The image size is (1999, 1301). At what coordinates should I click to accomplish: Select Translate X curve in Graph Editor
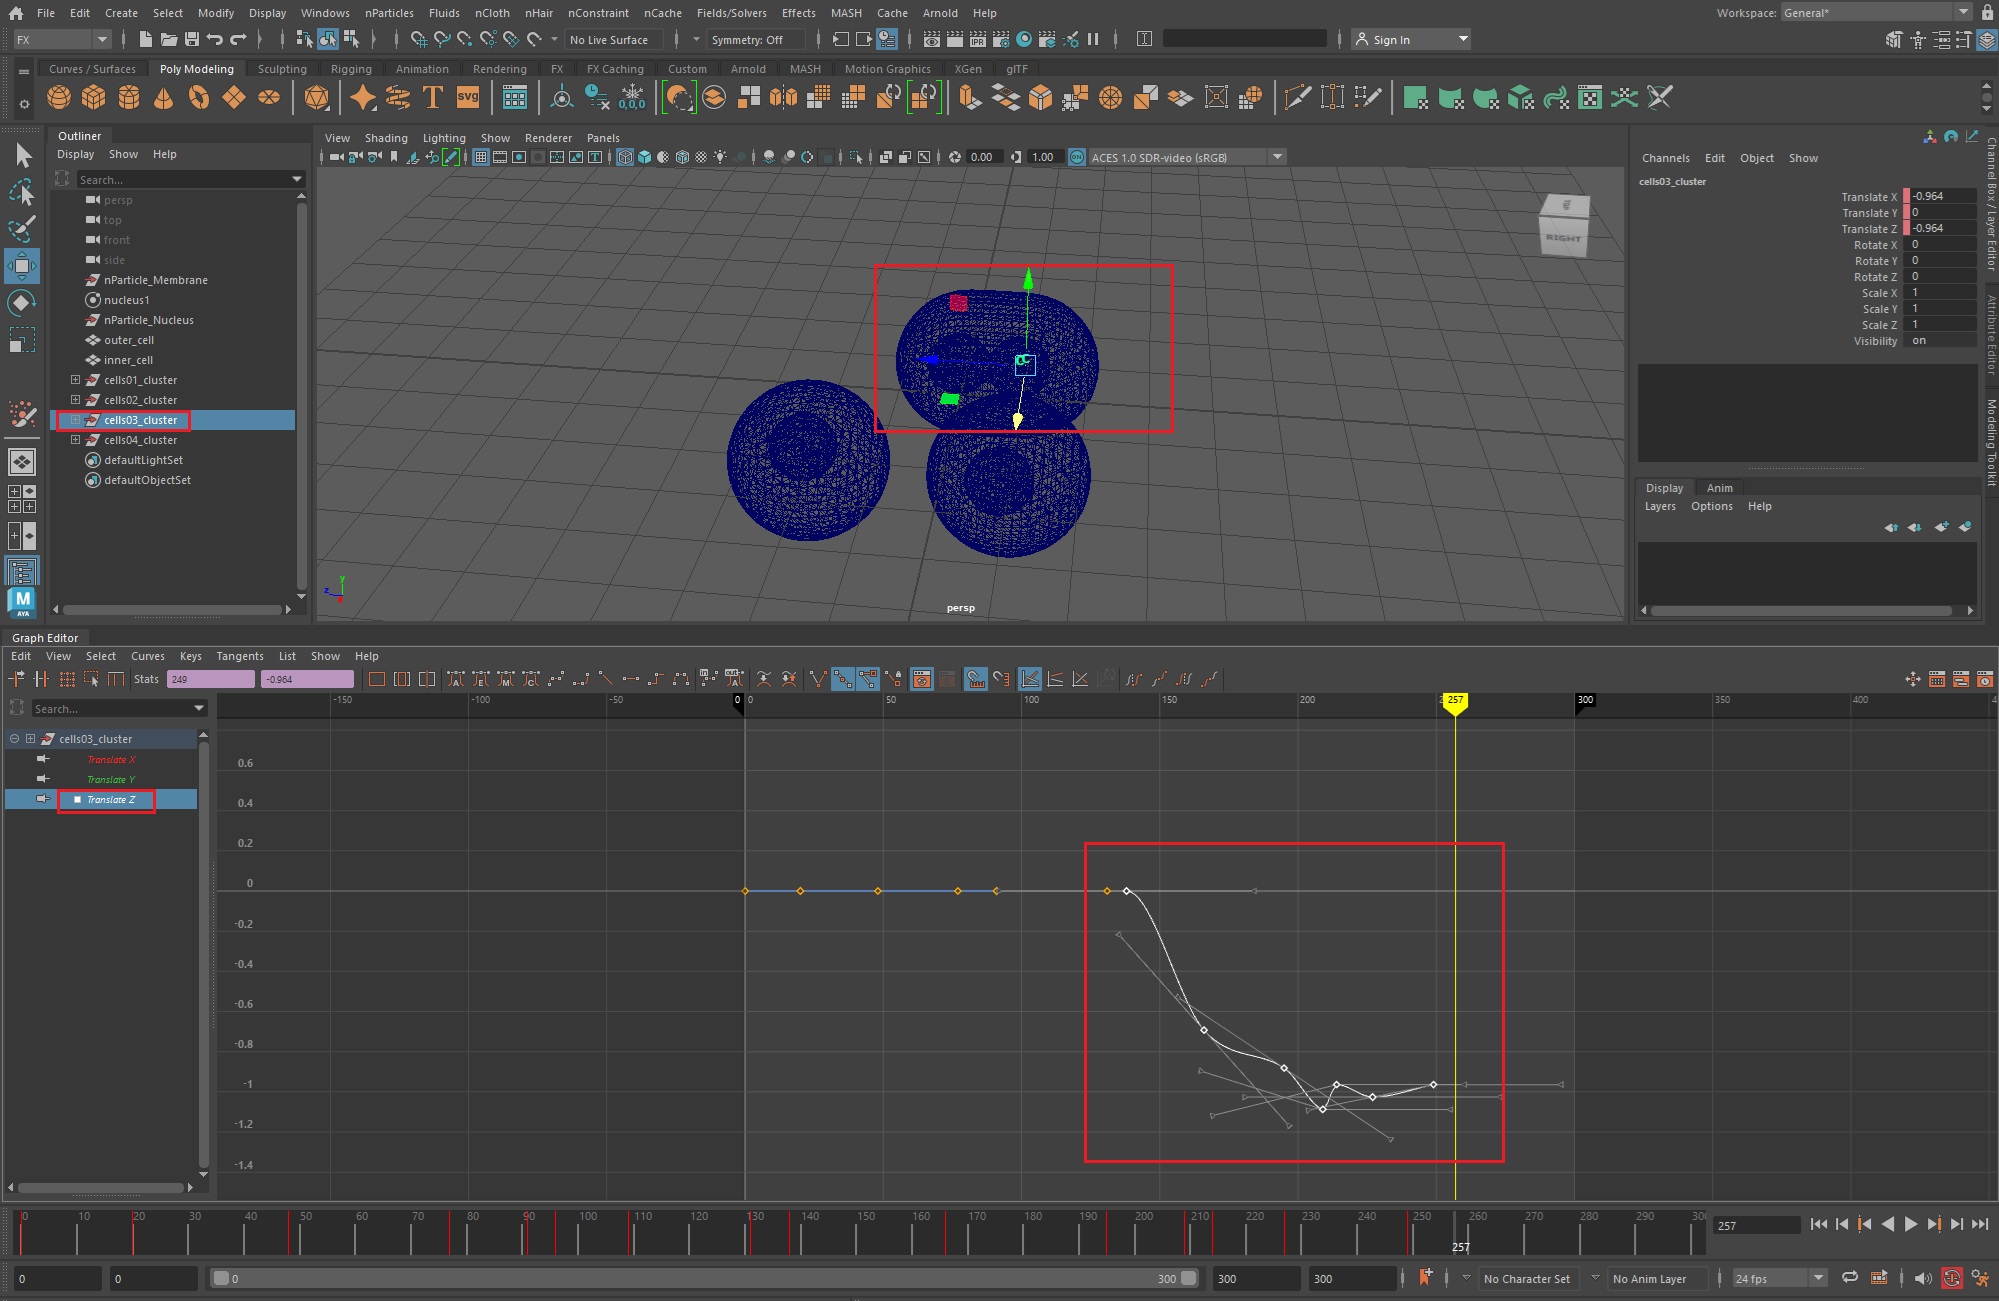point(110,760)
